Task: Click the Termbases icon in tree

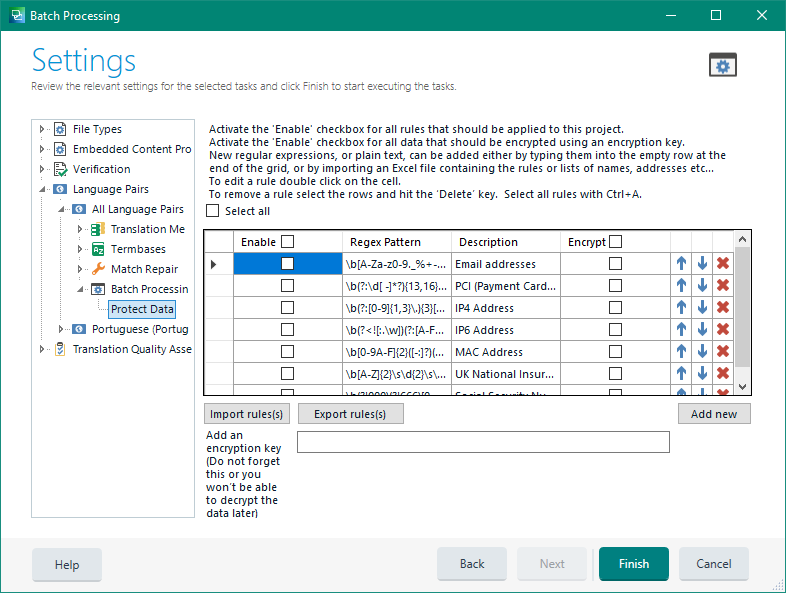Action: (98, 249)
